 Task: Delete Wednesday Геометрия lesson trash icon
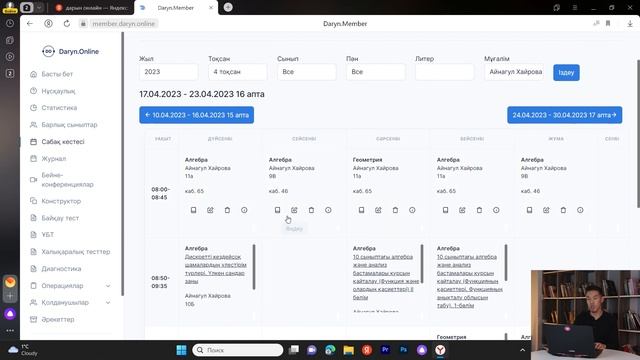pyautogui.click(x=395, y=210)
